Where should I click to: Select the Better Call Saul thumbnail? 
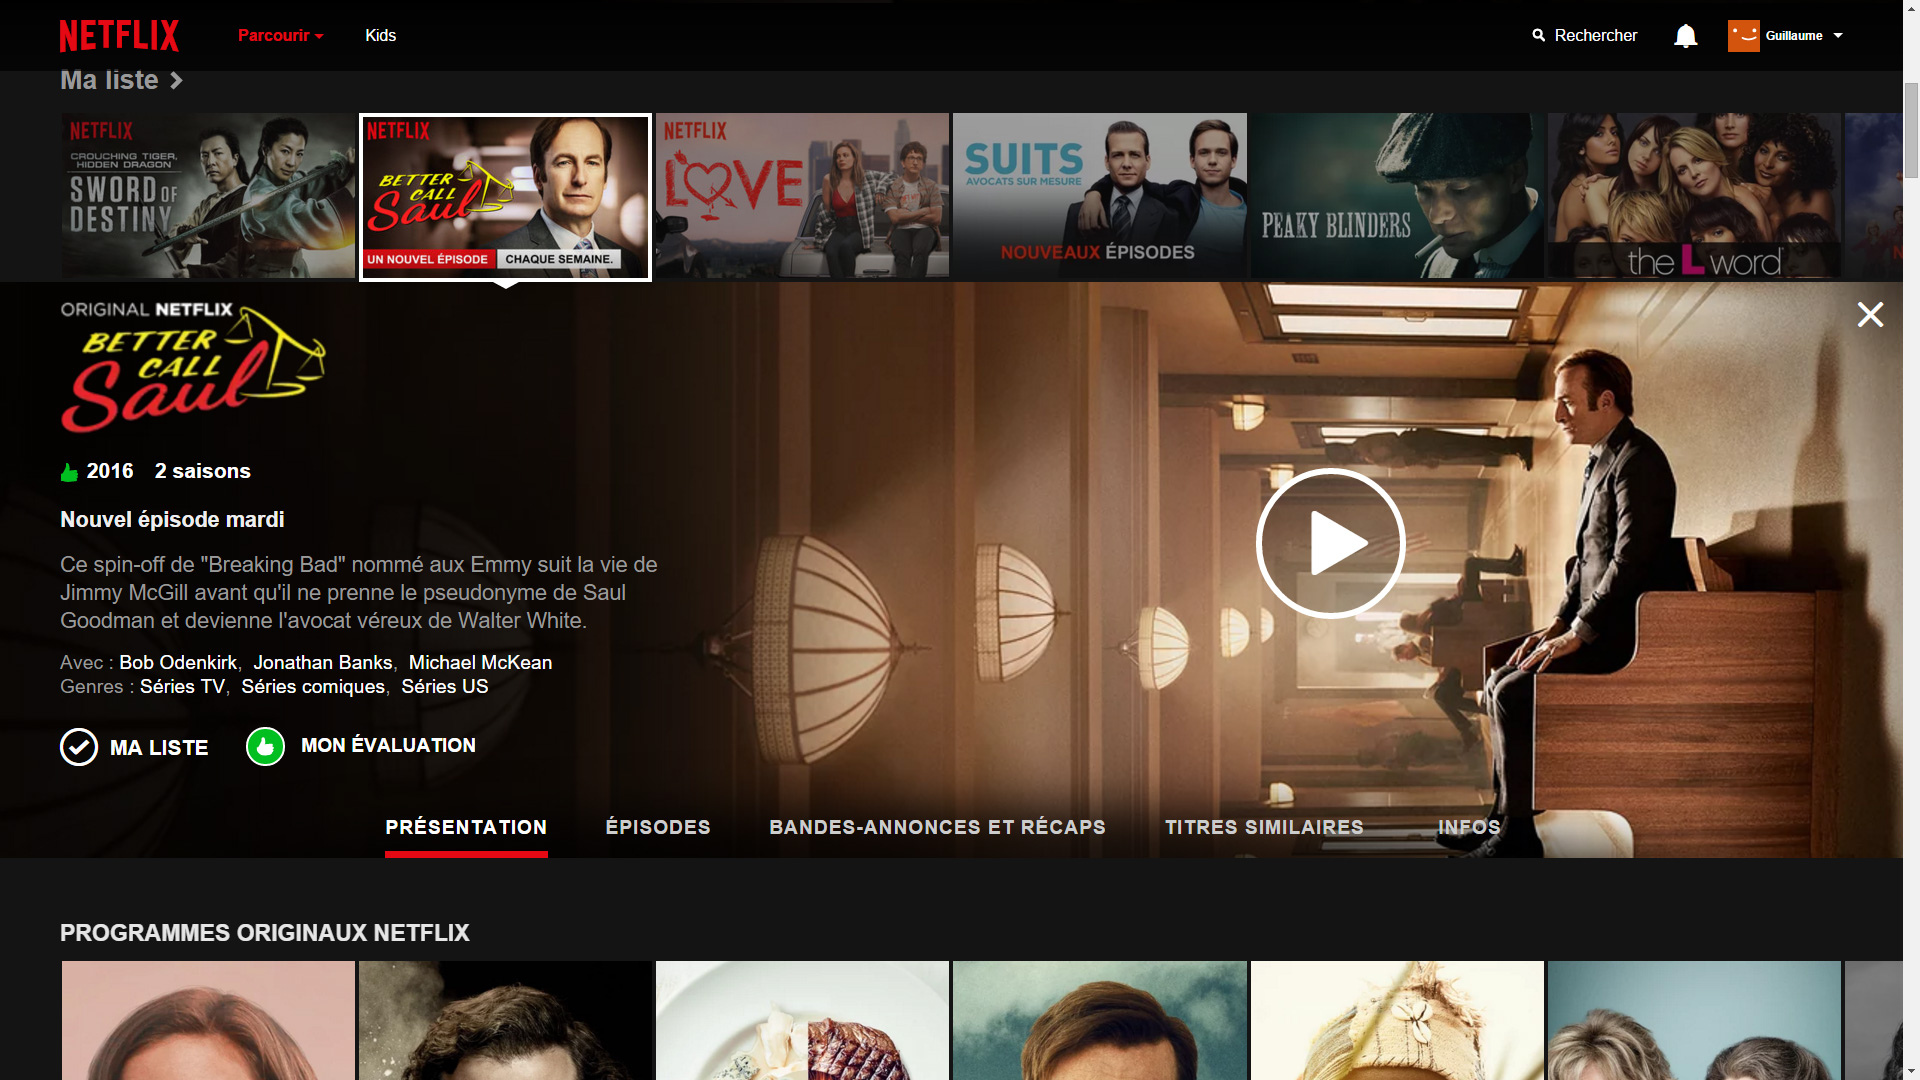pos(505,197)
